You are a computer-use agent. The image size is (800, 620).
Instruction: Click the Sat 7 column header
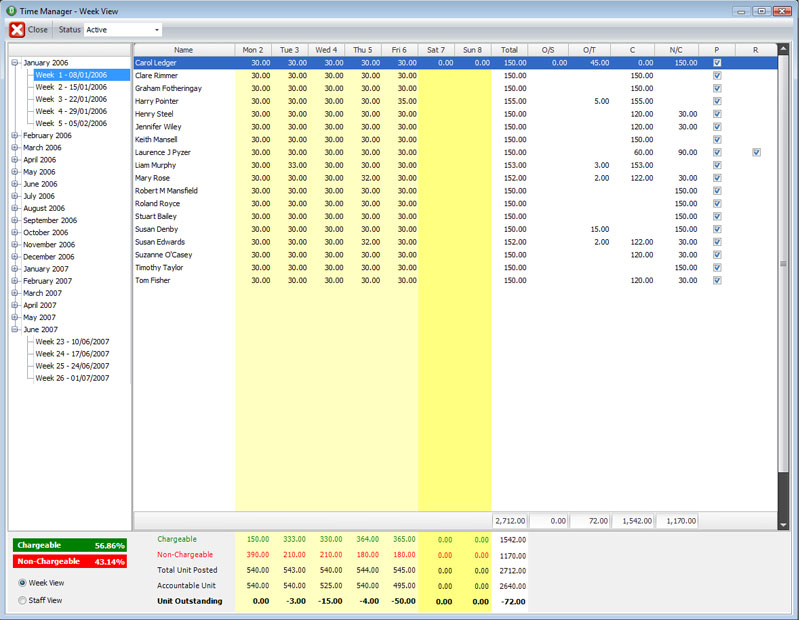click(x=436, y=50)
